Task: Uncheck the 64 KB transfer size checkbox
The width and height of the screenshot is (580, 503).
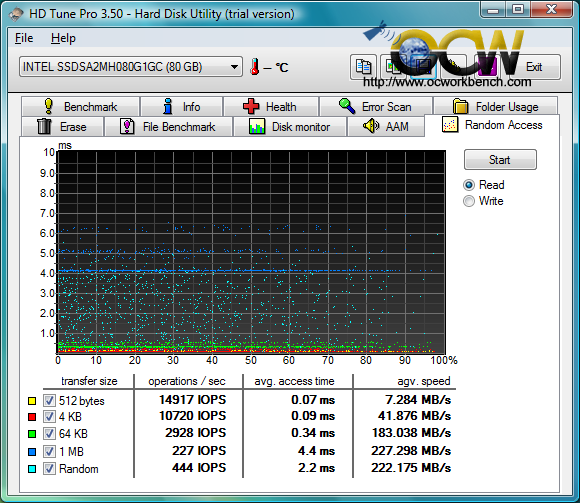Action: tap(49, 433)
